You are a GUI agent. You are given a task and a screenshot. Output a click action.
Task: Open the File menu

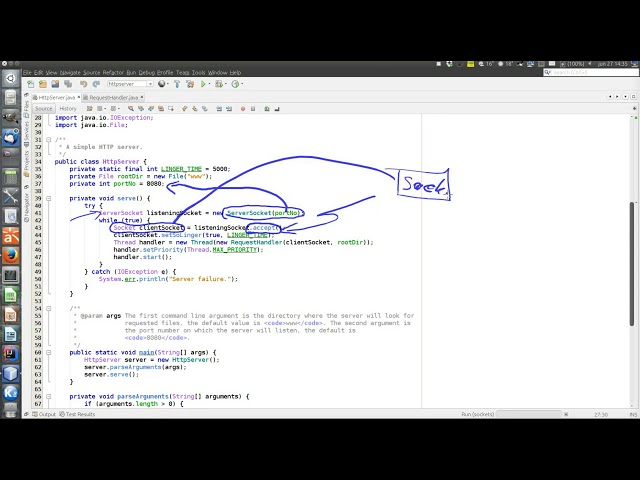27,73
